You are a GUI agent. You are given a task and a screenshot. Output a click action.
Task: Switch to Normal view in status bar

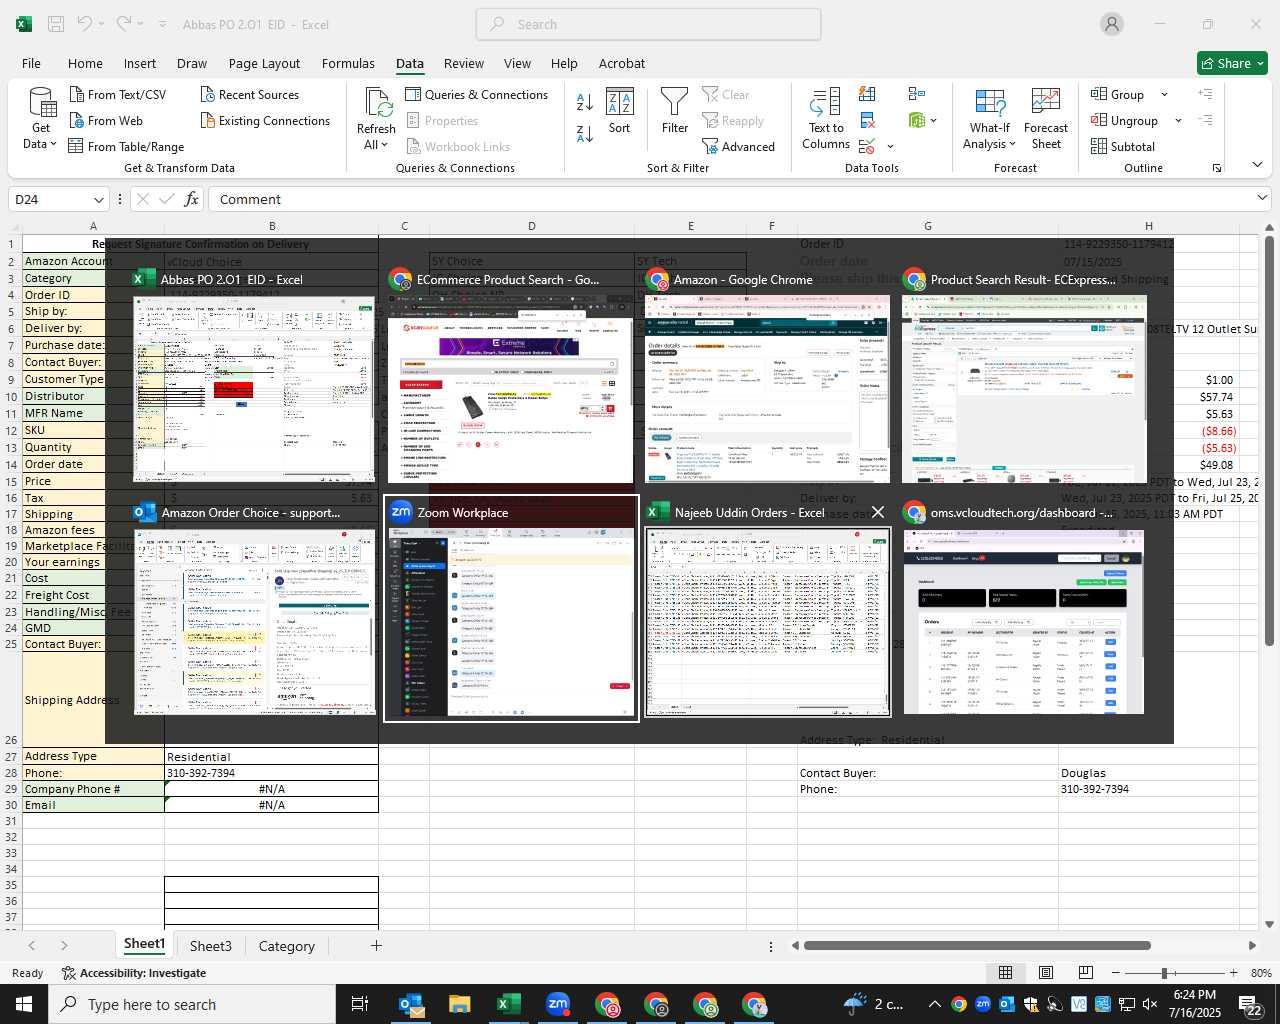pos(1005,972)
